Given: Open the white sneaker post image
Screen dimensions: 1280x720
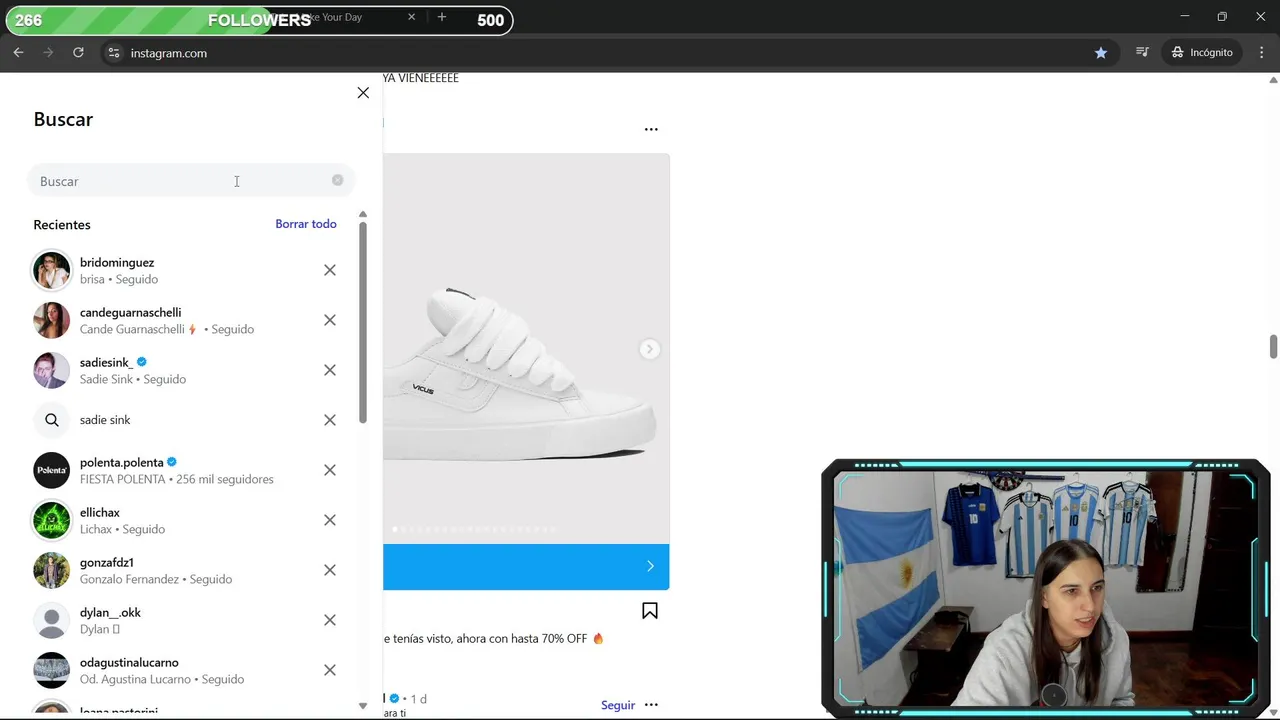Looking at the screenshot, I should [526, 348].
